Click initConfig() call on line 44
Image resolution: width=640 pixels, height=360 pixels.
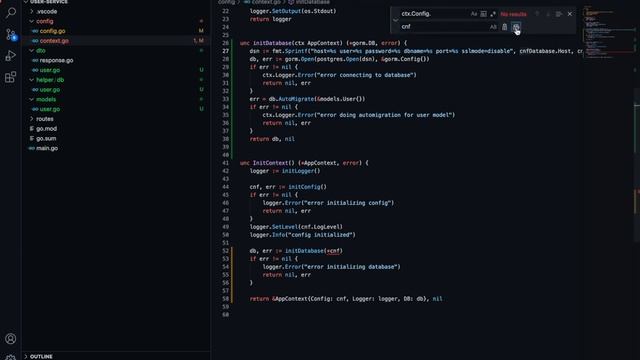(307, 187)
